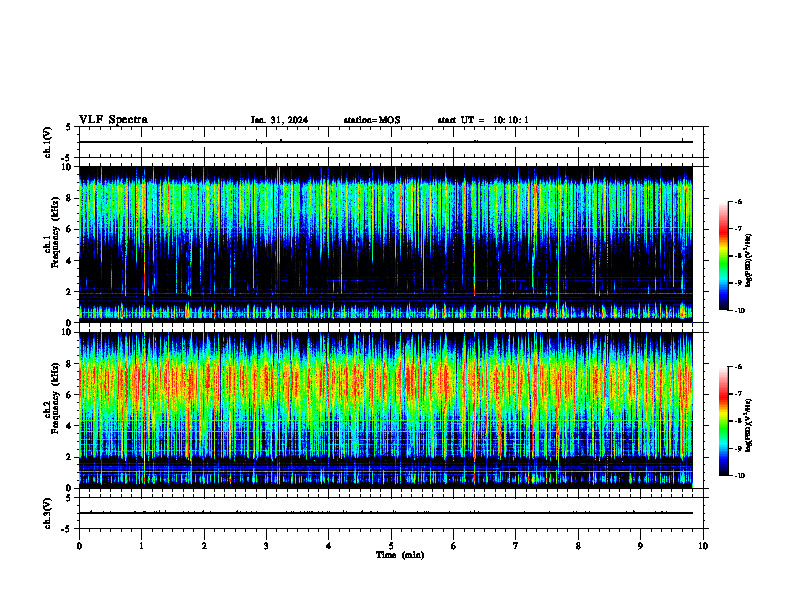Click the "VLF Spectra" plot title

(x=113, y=120)
